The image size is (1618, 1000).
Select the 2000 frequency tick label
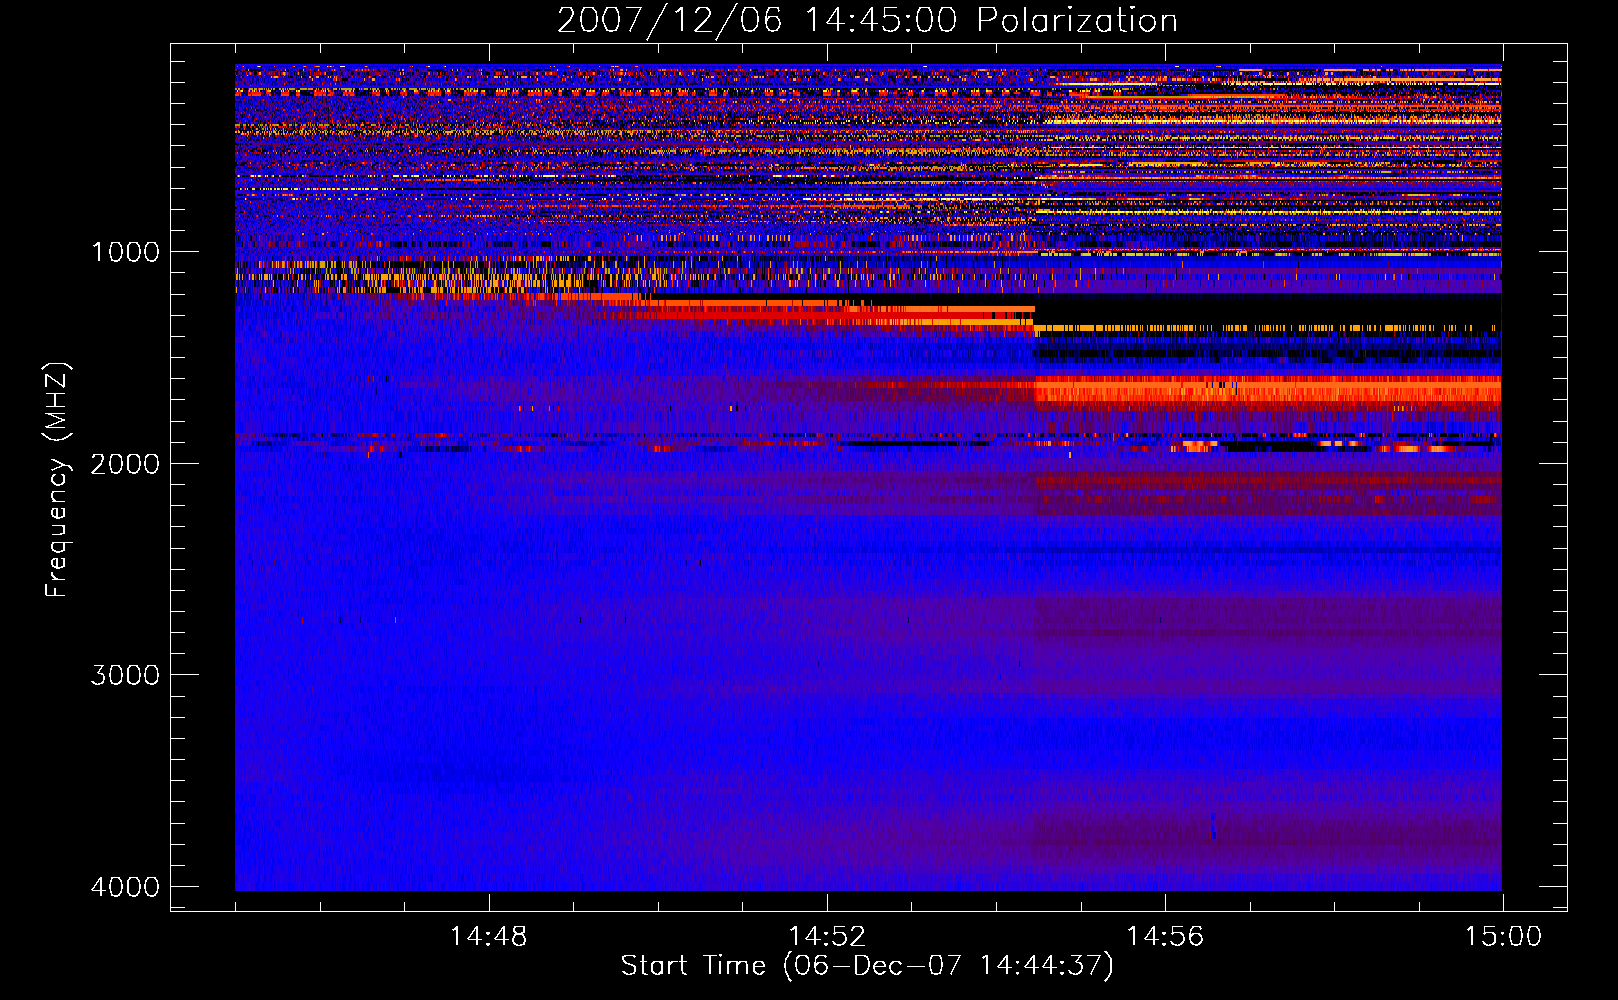[125, 463]
